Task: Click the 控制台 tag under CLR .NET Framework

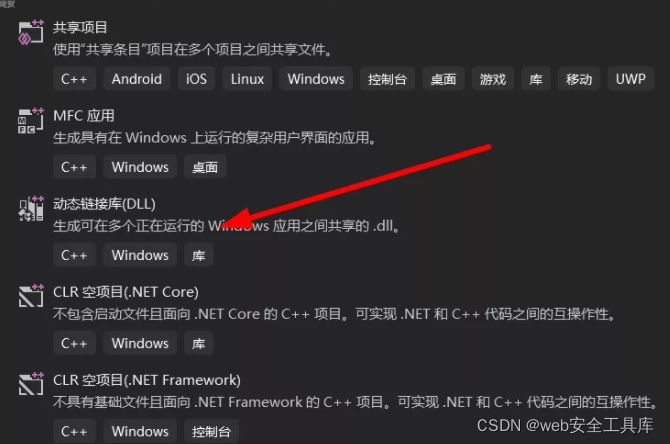Action: [211, 431]
